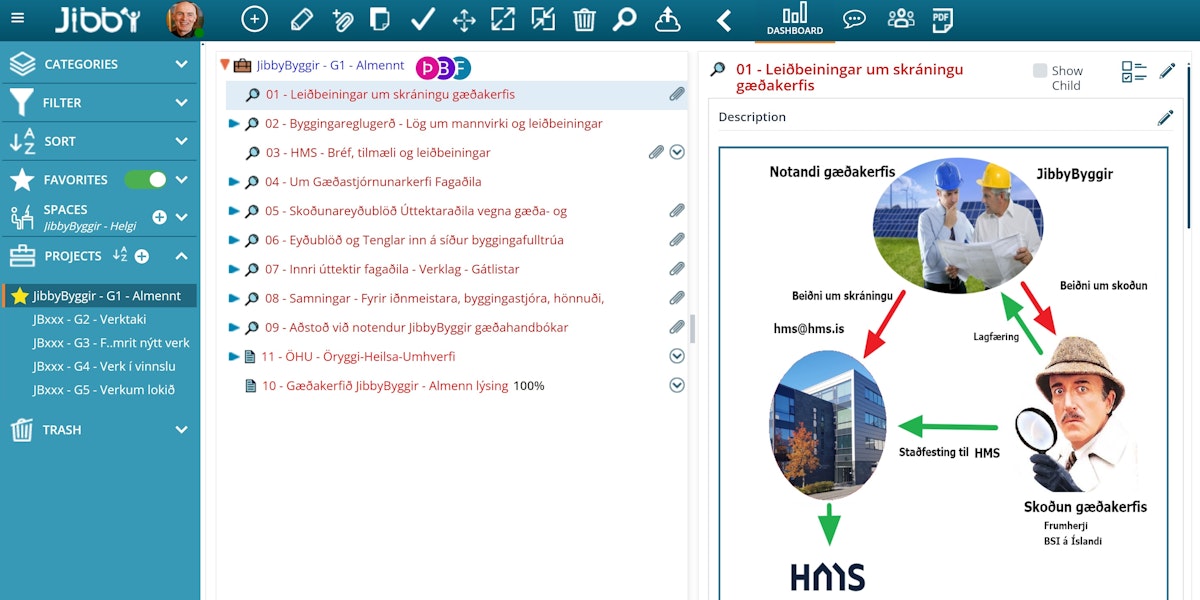Toggle the Favorites switch off

pos(145,180)
